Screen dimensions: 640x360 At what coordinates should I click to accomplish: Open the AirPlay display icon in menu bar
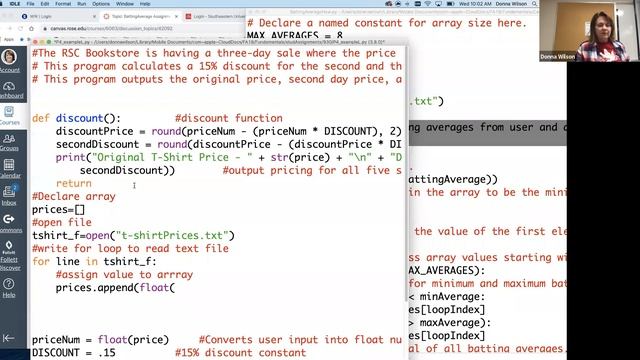point(438,4)
